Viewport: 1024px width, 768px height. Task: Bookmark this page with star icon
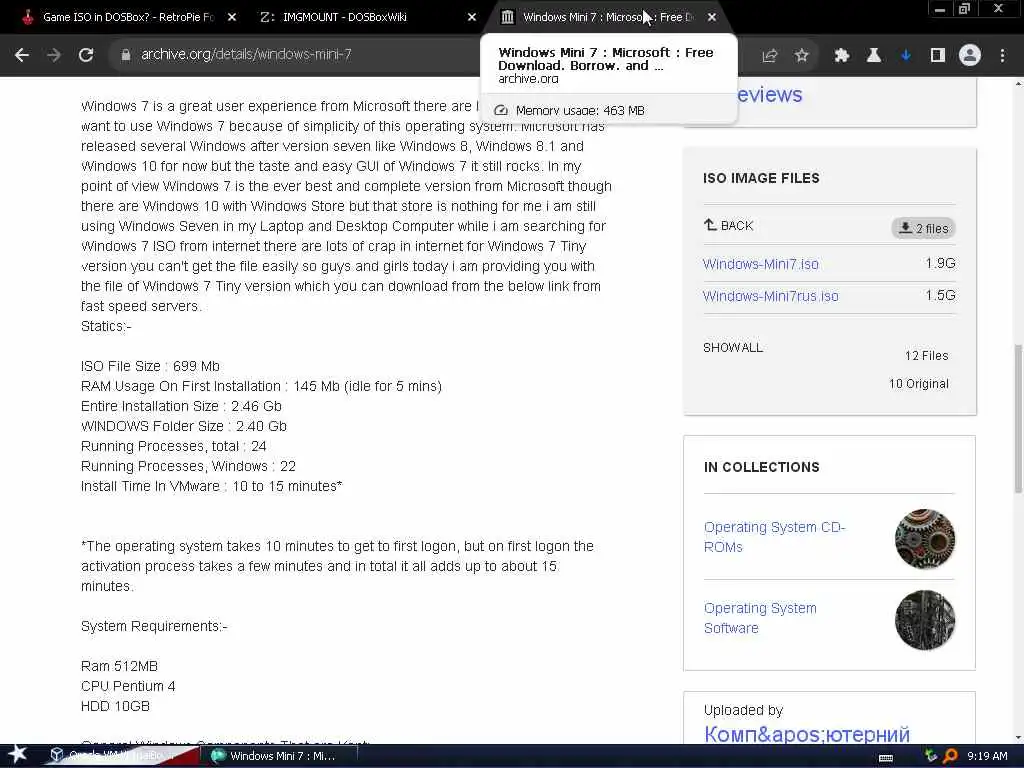[x=802, y=56]
